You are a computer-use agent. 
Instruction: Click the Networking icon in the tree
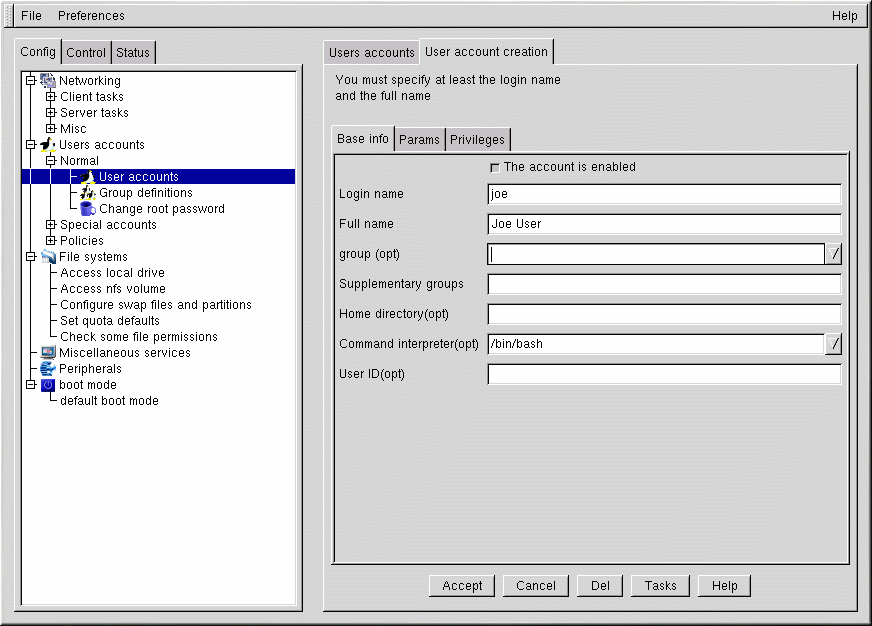point(48,81)
